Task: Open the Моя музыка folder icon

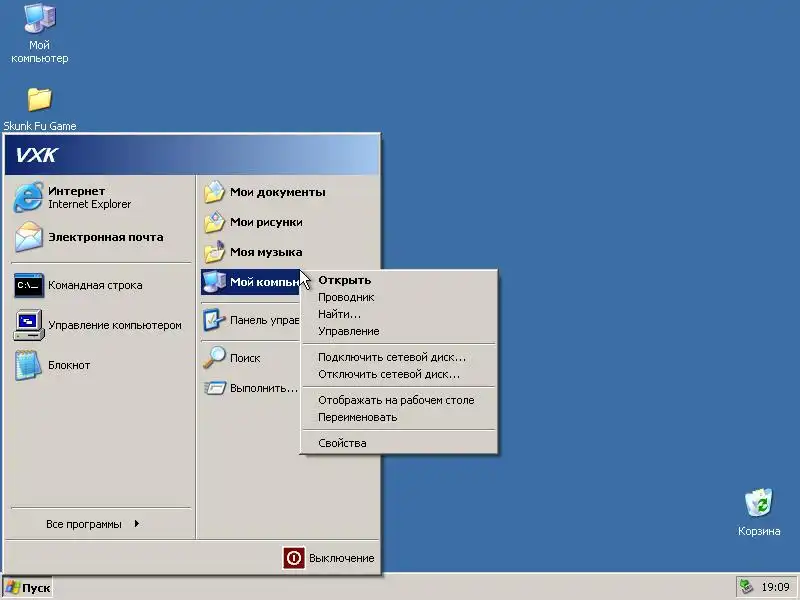Action: tap(214, 252)
